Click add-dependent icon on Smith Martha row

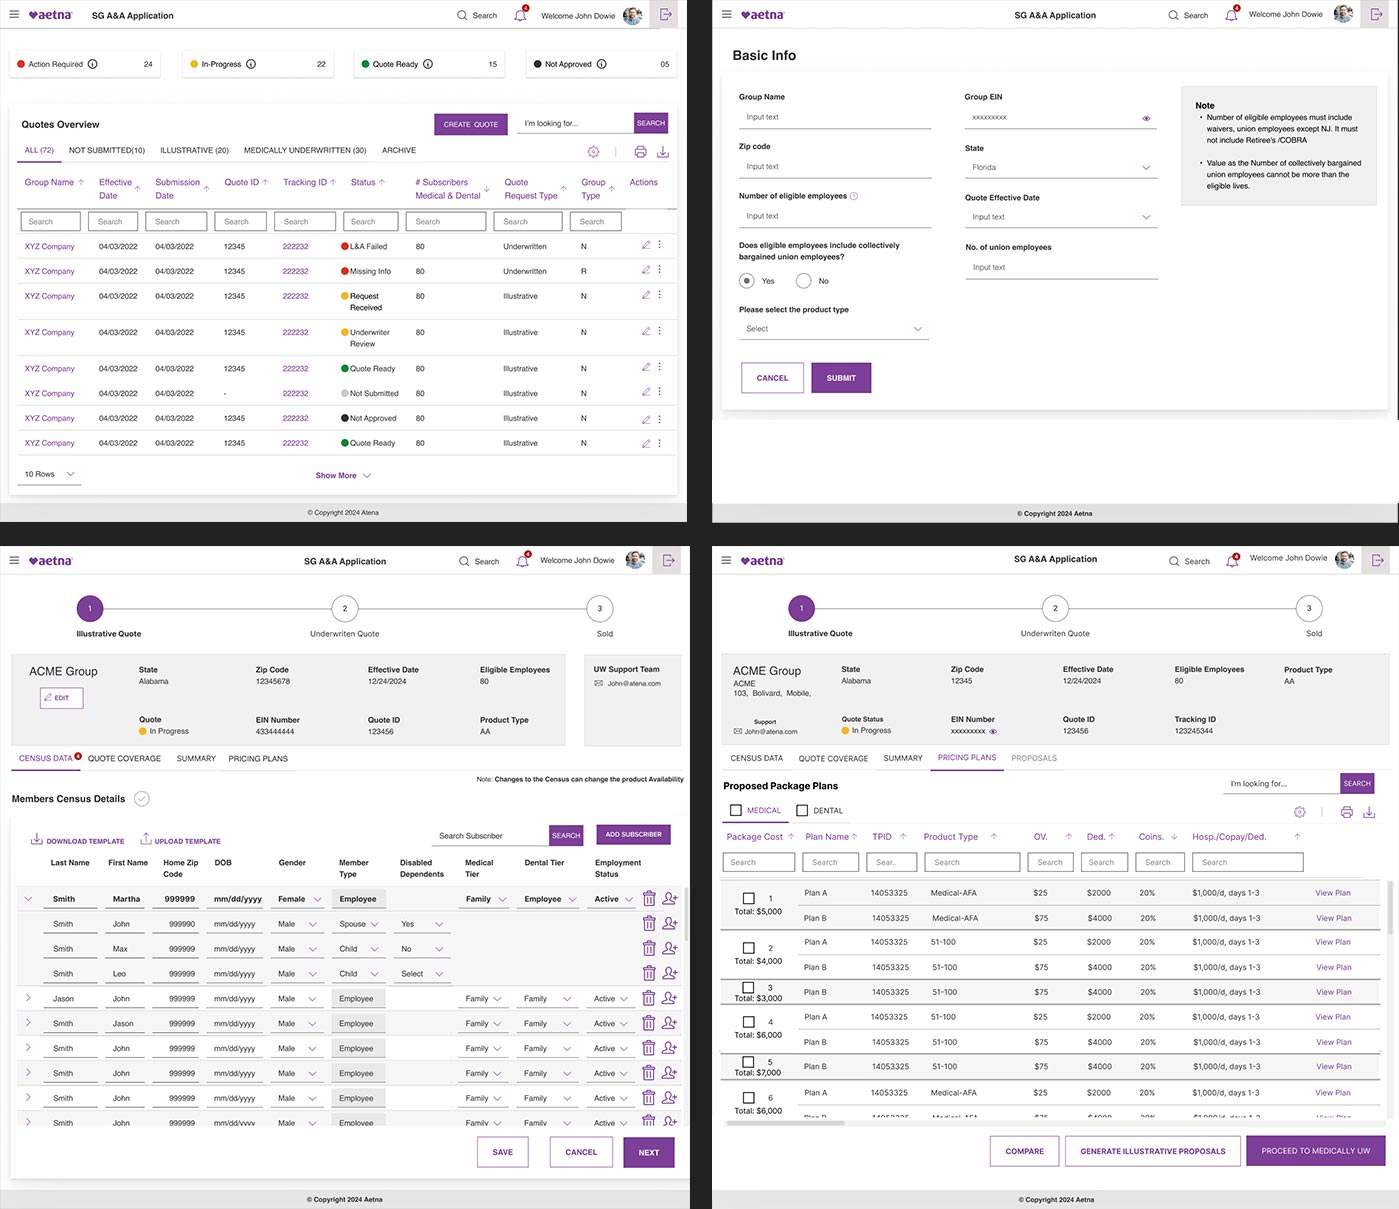(x=670, y=899)
